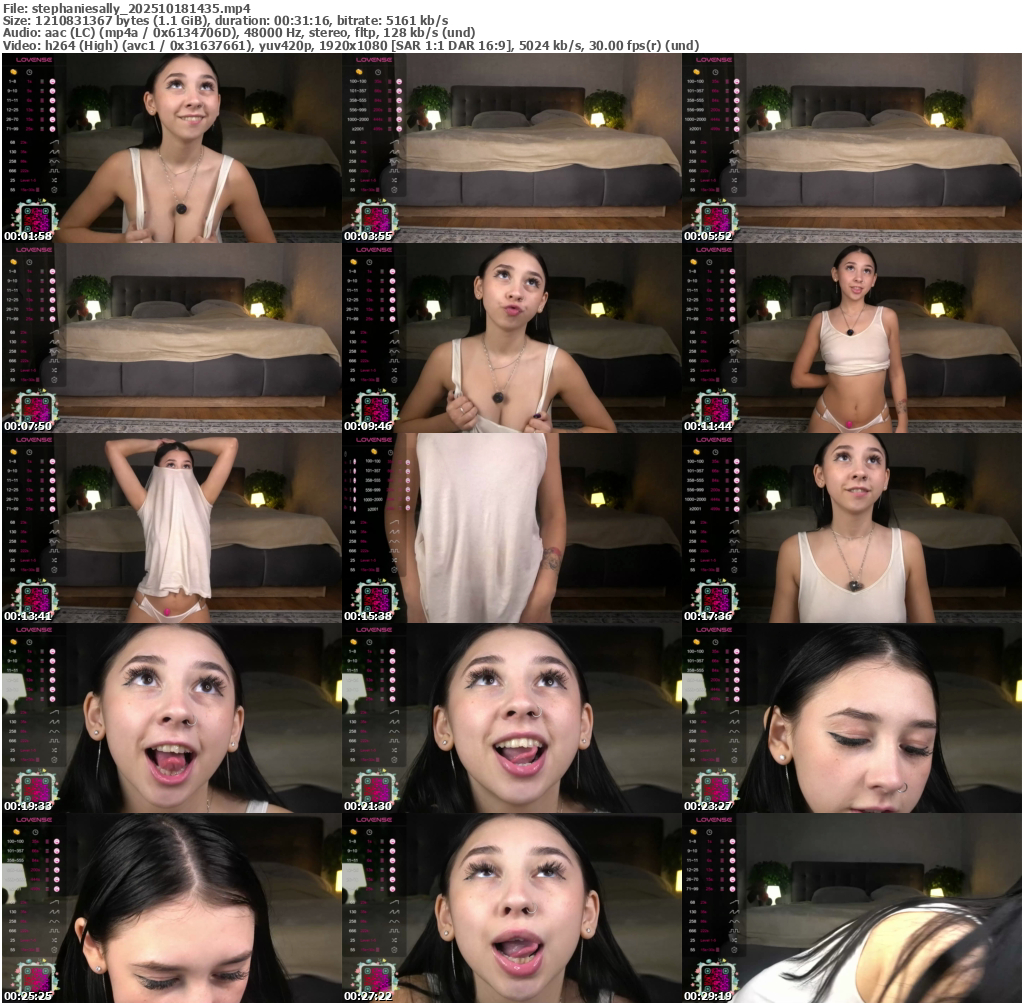Viewport: 1024px width, 1003px height.
Task: Click the LOVENSE logo in the 00:07:50 frame
Action: point(34,249)
